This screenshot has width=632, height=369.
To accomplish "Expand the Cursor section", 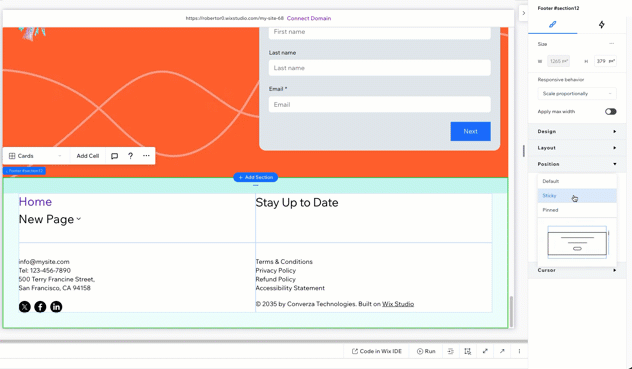I will tap(577, 270).
